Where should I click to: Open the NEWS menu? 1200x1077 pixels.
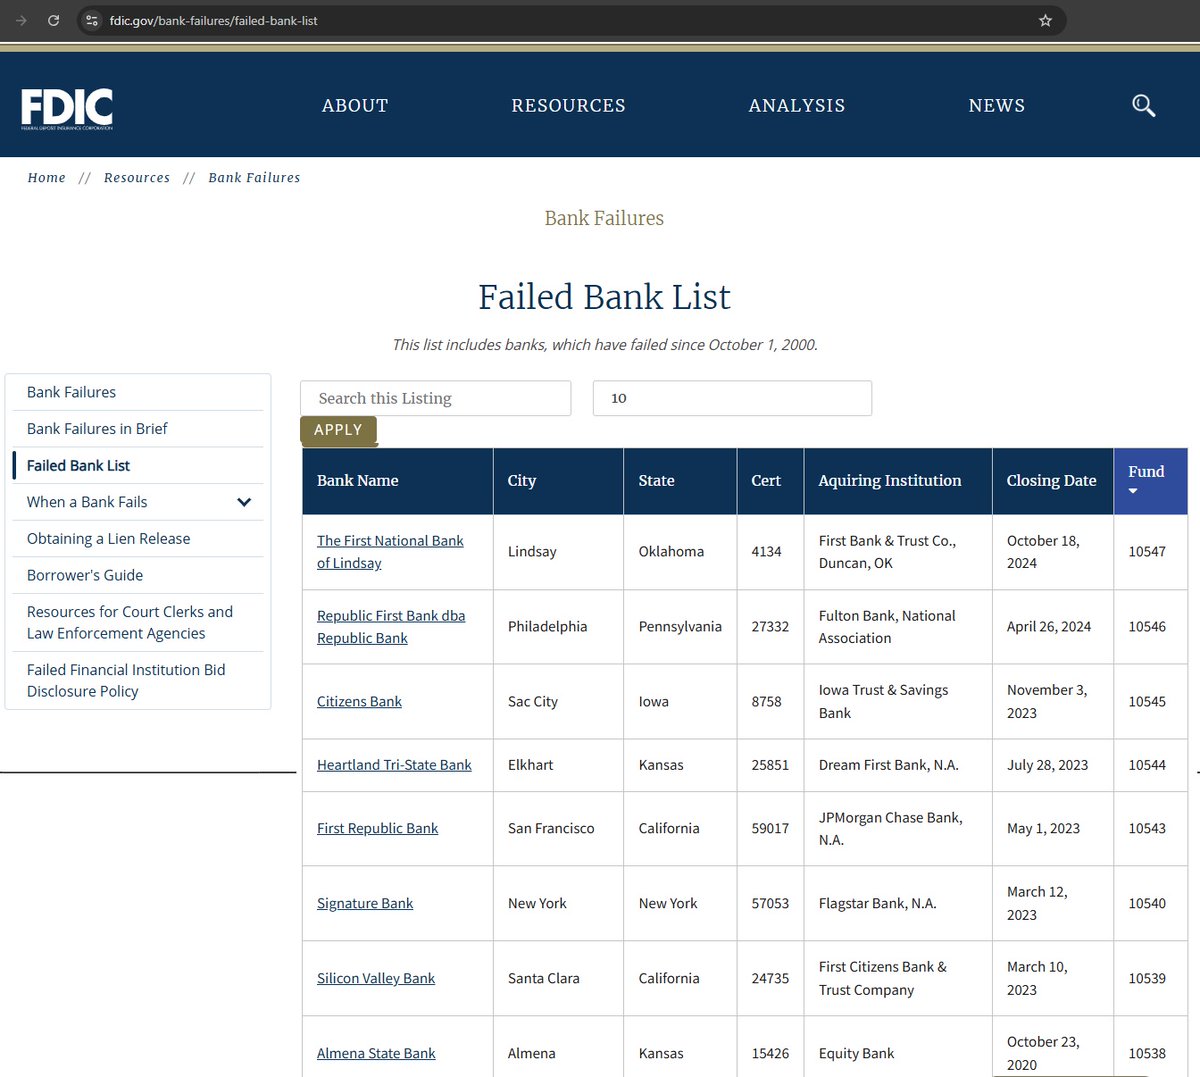click(997, 106)
